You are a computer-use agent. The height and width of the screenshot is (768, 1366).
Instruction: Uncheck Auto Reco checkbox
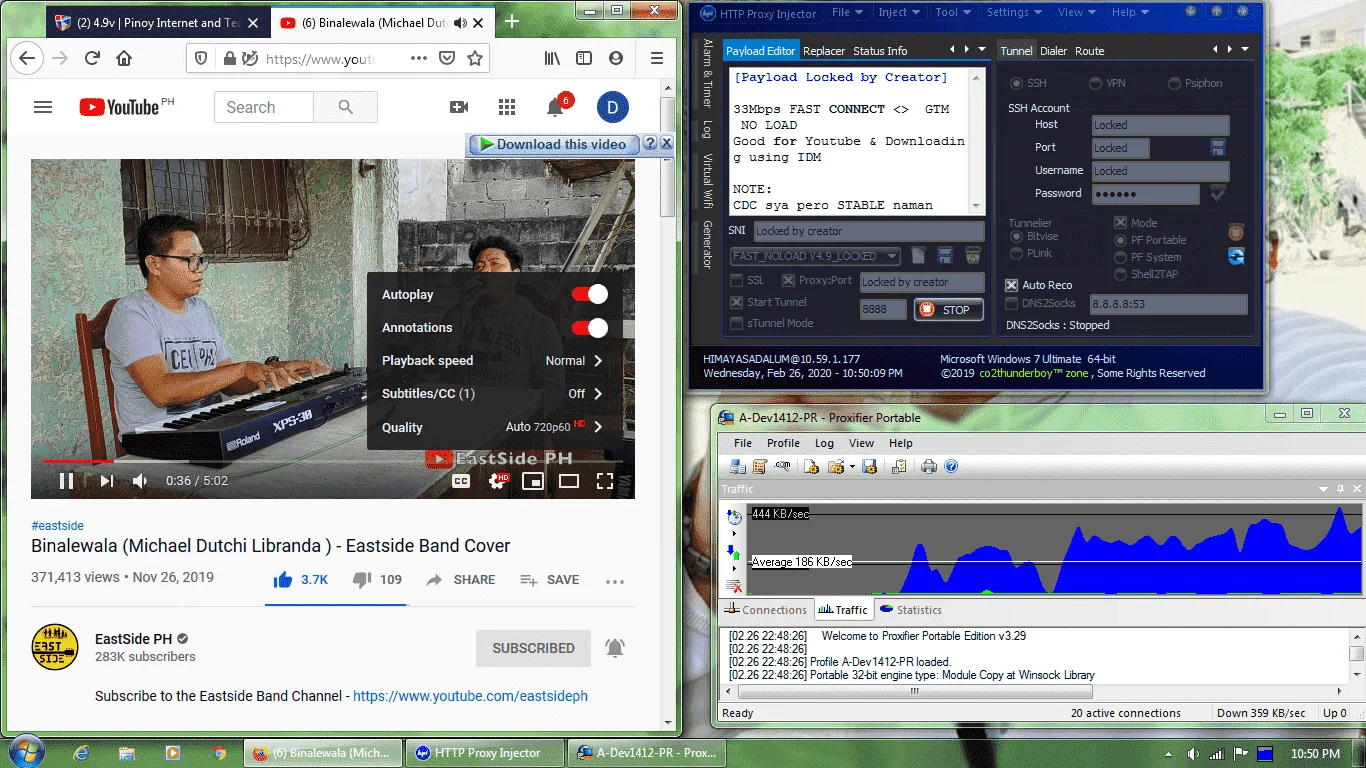coord(1012,285)
